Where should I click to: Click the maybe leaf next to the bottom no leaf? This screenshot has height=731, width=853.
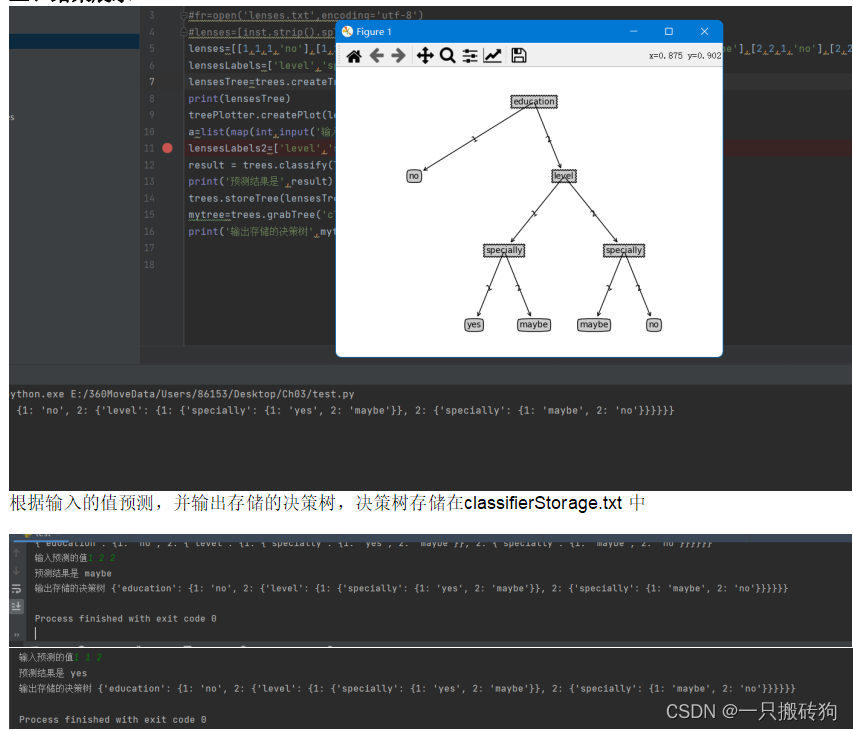594,325
